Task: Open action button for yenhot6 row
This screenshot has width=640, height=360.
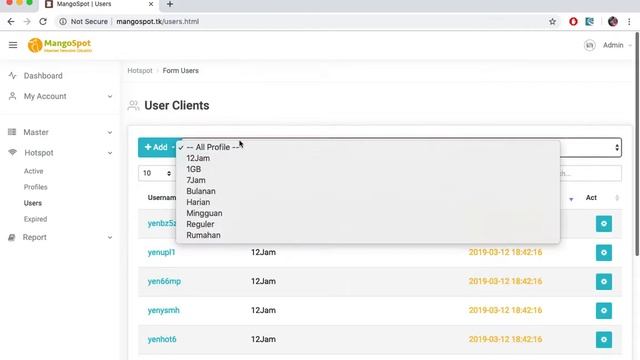Action: [x=604, y=340]
